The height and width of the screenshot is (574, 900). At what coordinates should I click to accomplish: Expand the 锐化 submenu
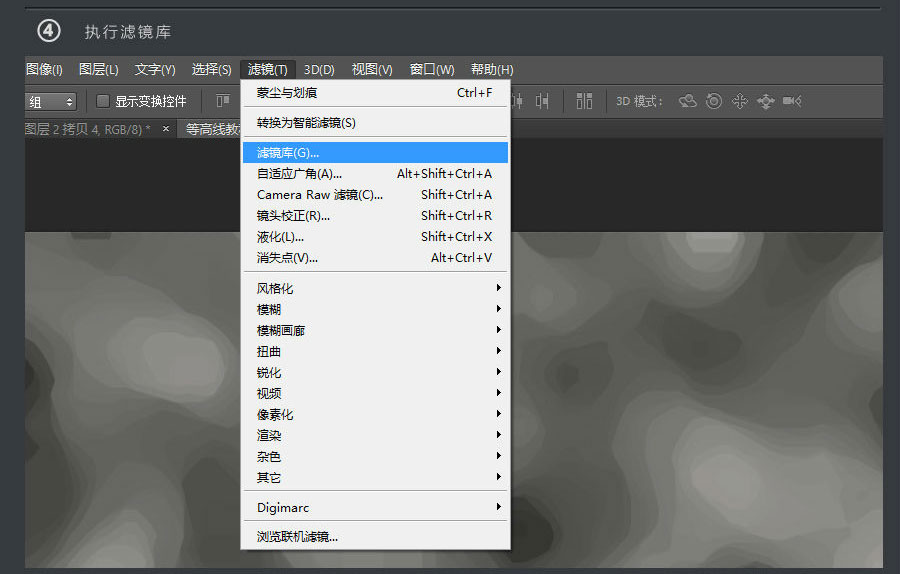point(375,372)
